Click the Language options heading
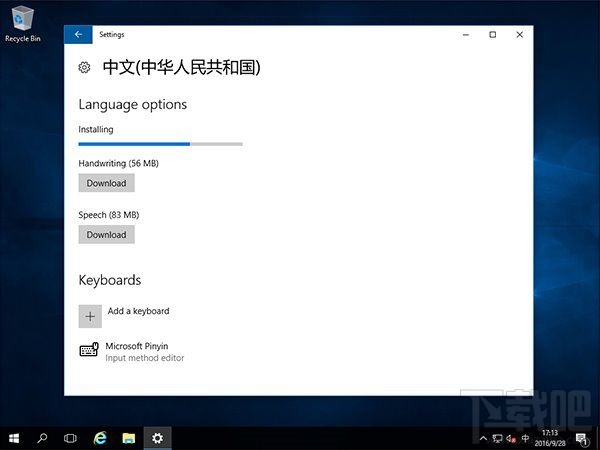 133,105
